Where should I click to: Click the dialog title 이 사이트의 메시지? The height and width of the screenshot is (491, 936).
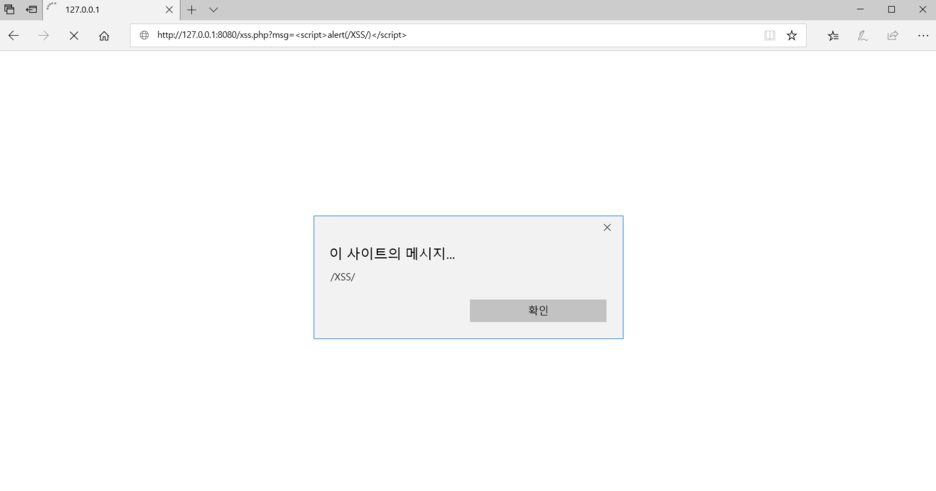click(392, 254)
